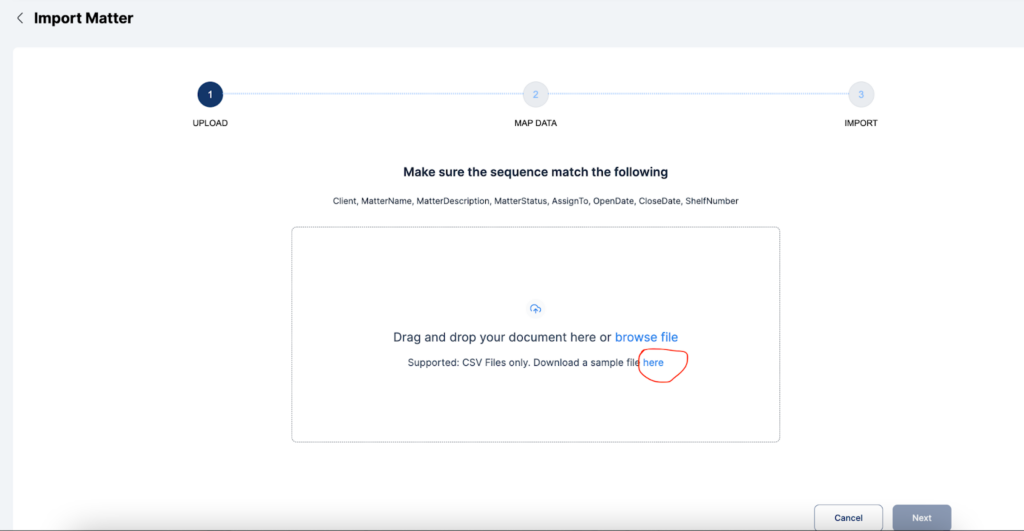Go back using the left chevron arrow
This screenshot has width=1024, height=531.
[19, 18]
